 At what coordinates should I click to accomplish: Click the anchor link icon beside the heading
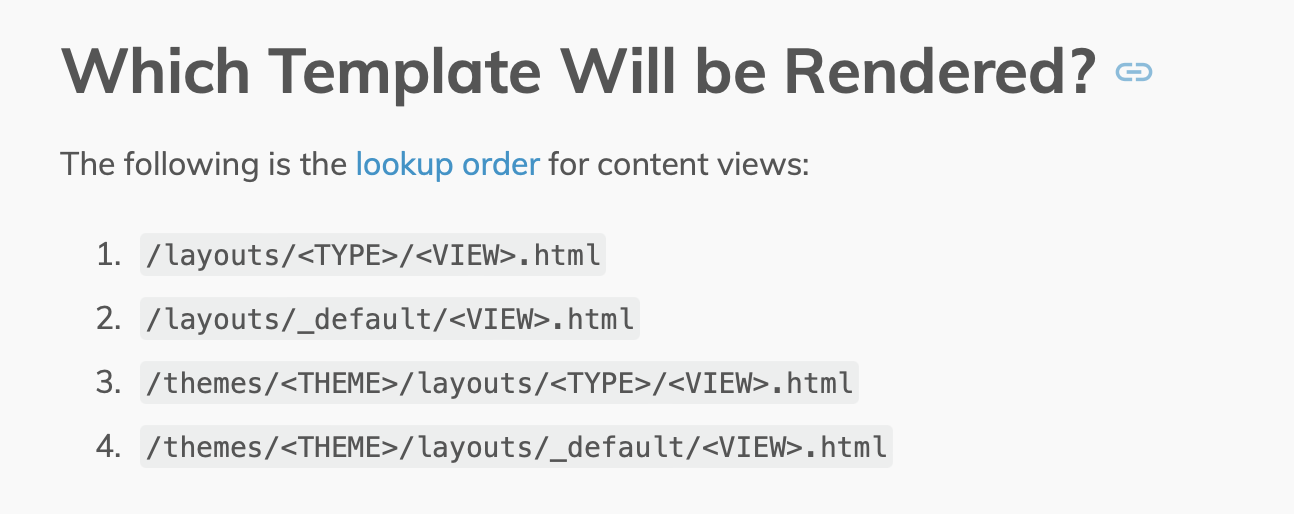click(x=1134, y=72)
